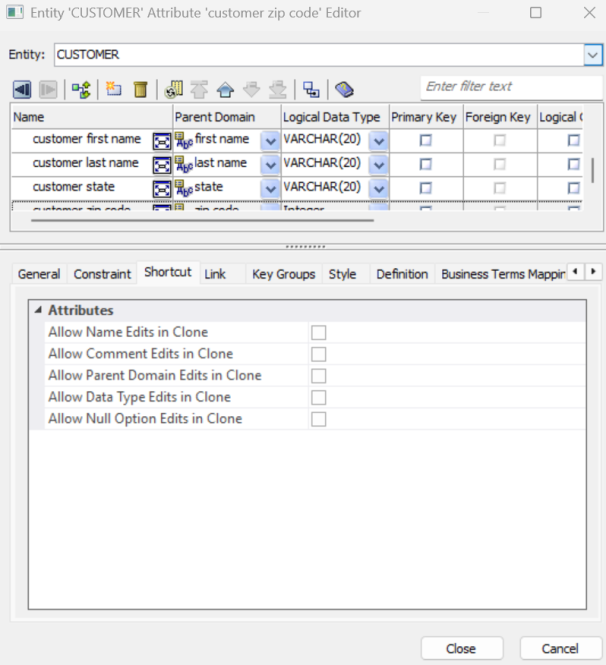Viewport: 606px width, 665px height.
Task: Enable Allow Null Option Edits in Clone
Action: coord(318,419)
